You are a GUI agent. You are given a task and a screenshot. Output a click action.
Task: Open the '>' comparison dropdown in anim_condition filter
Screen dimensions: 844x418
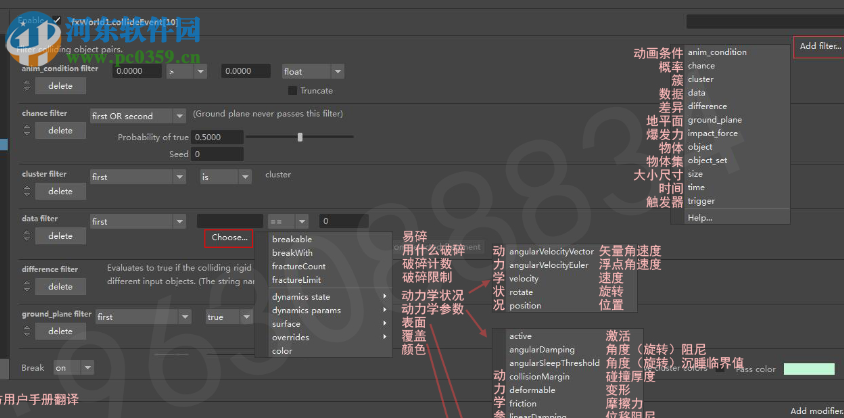186,71
